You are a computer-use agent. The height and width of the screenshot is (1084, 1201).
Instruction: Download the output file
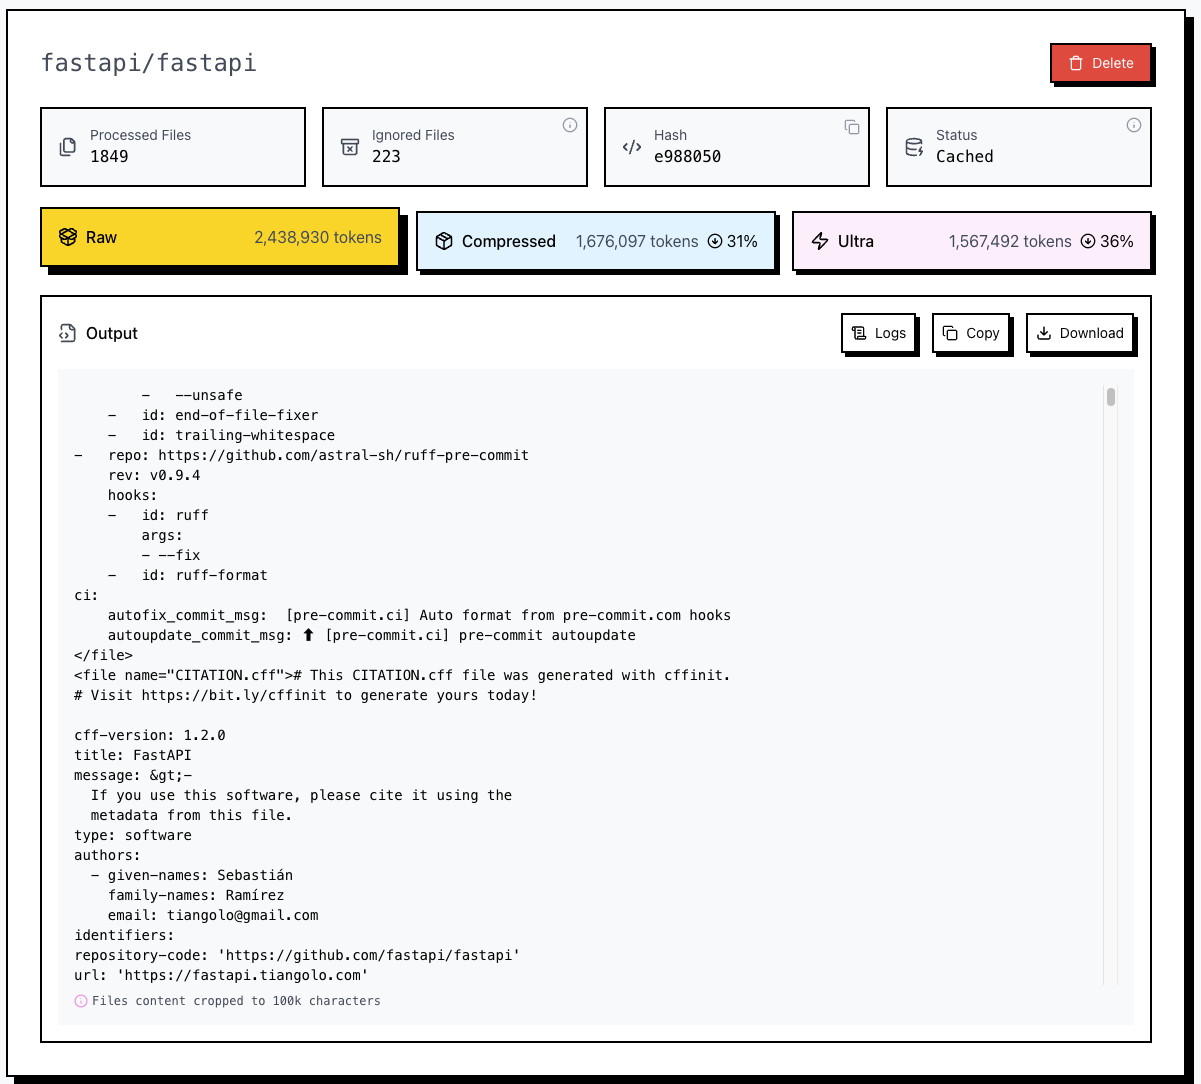pos(1080,333)
